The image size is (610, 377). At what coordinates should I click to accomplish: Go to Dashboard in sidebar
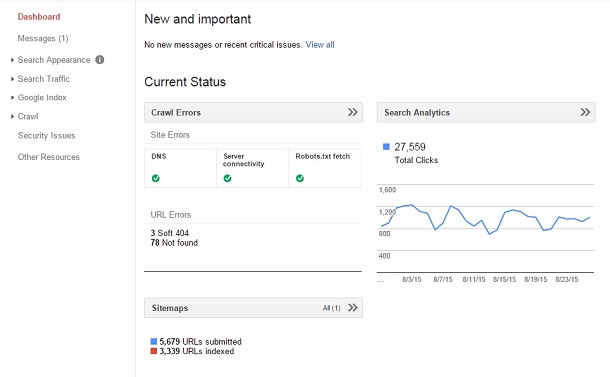(x=39, y=17)
